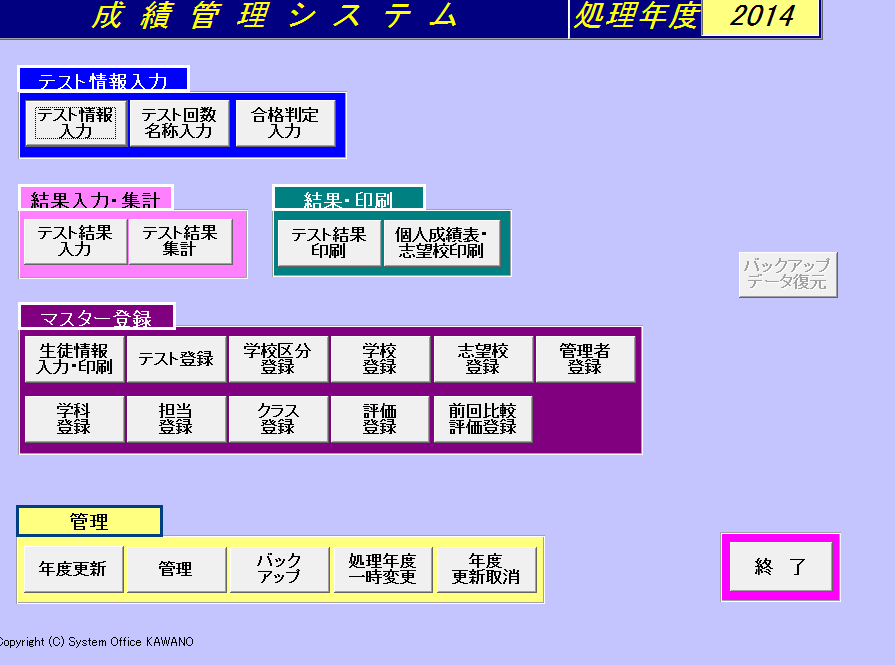The height and width of the screenshot is (665, 895).
Task: Run テスト結果集計 aggregation
Action: point(180,241)
